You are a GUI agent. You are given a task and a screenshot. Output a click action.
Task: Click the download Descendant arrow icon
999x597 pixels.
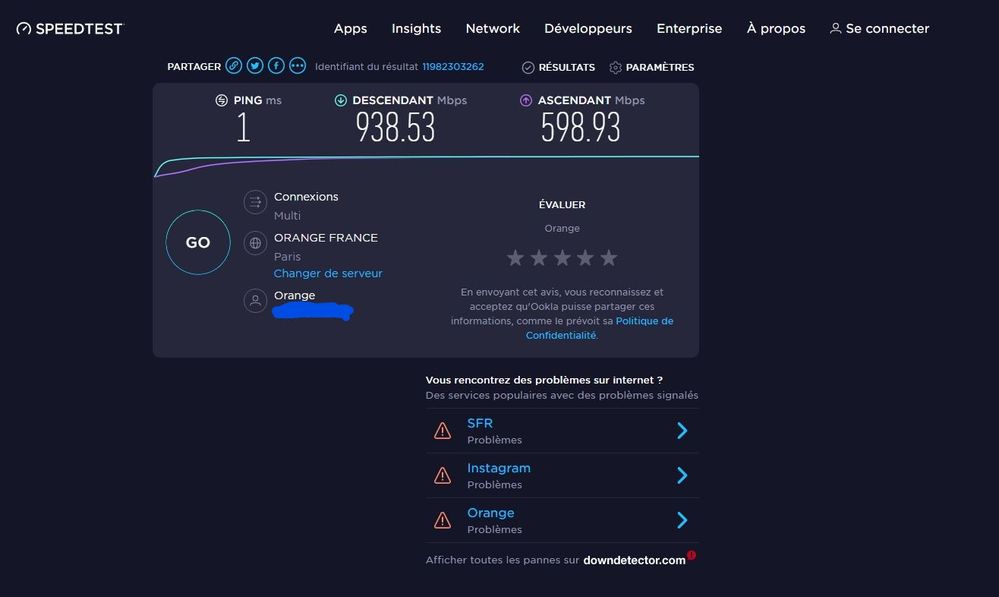pos(341,100)
